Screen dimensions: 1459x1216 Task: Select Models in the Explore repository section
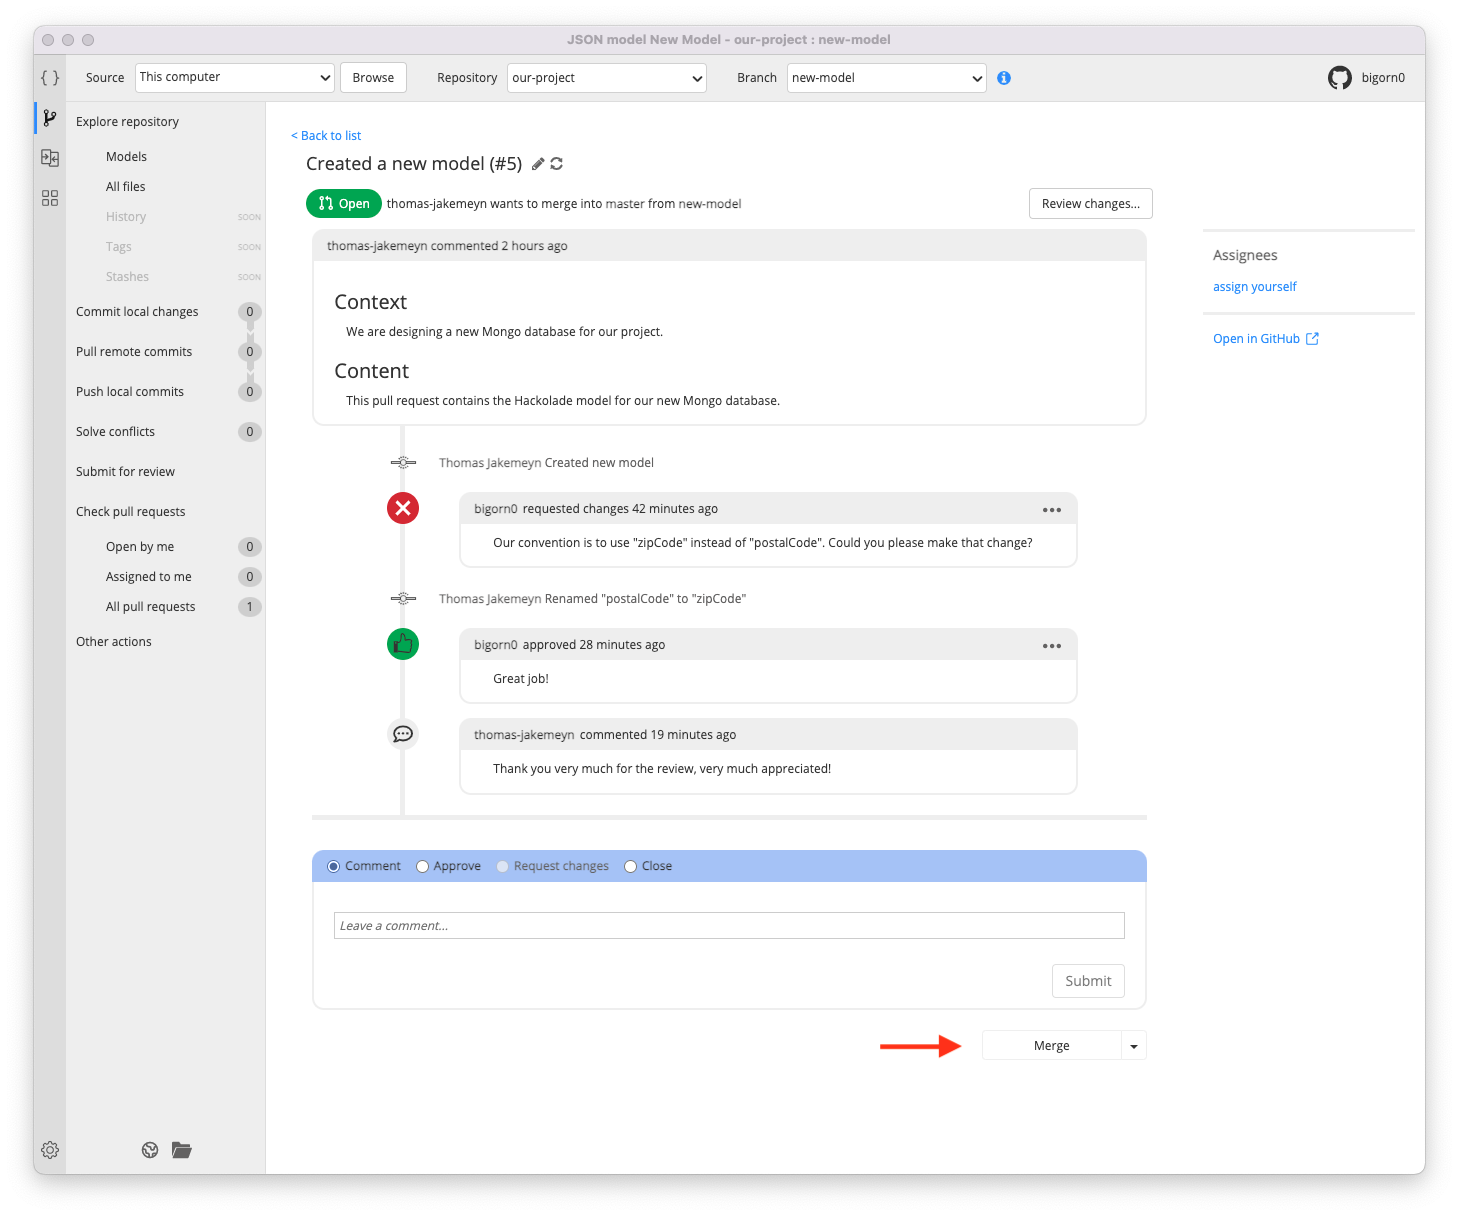tap(126, 156)
